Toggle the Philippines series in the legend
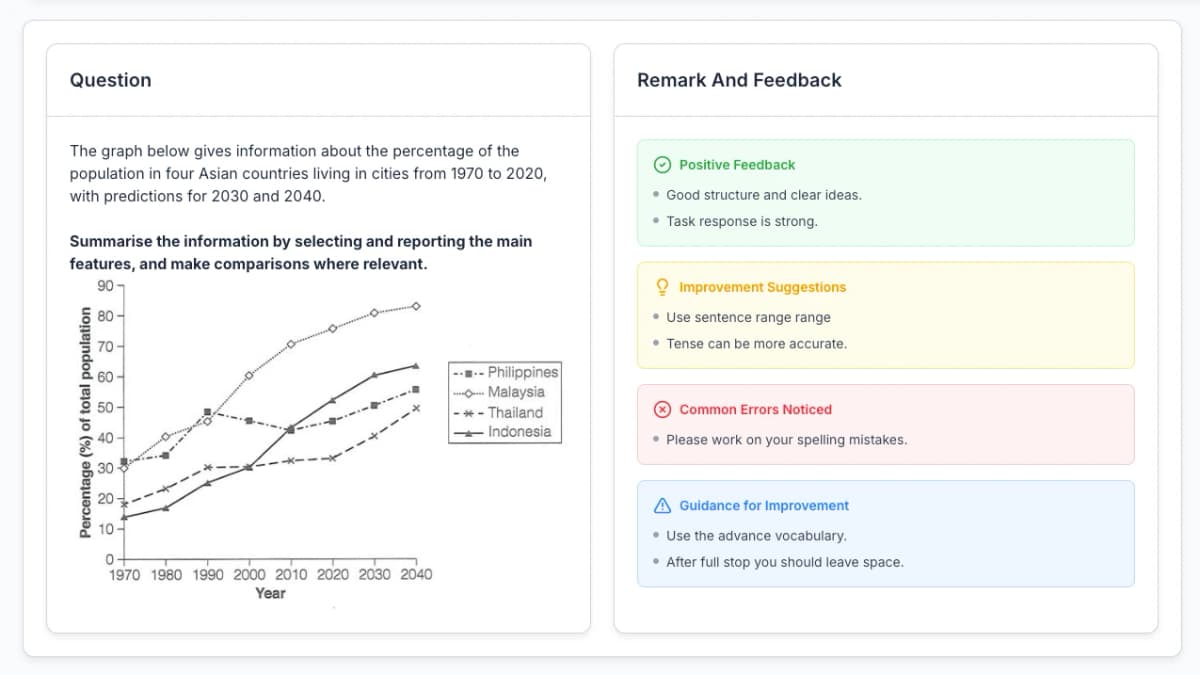The height and width of the screenshot is (675, 1200). point(520,372)
